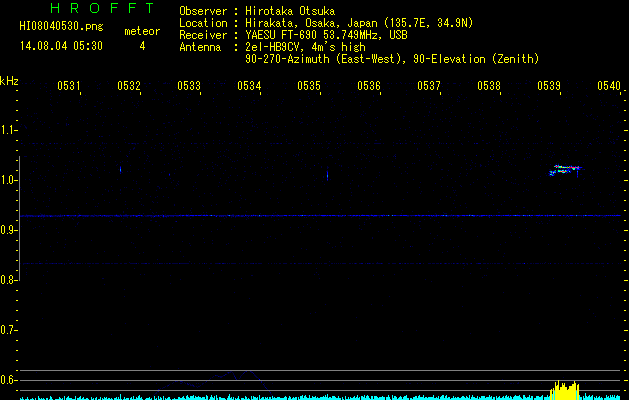Screen dimensions: 629x400
Task: Click the meteor count value 4
Action: coord(142,46)
